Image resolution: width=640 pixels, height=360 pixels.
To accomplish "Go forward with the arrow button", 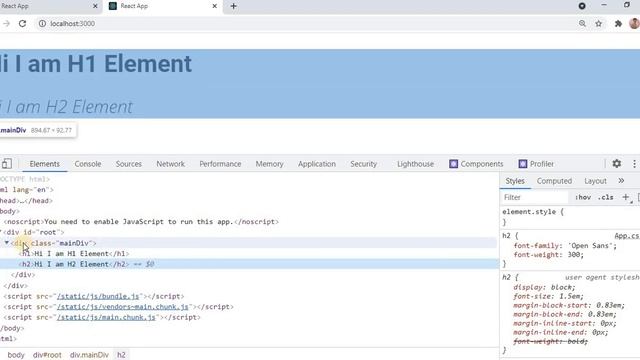I will 6,24.
